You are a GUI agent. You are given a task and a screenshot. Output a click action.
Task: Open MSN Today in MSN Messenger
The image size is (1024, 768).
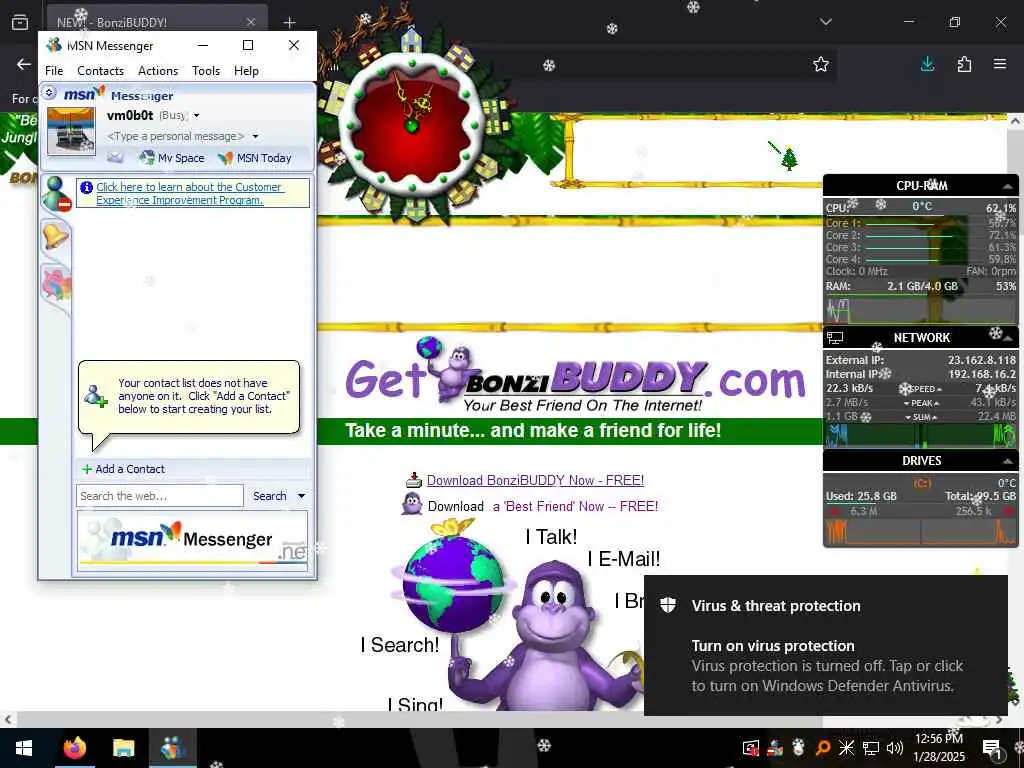click(x=255, y=158)
